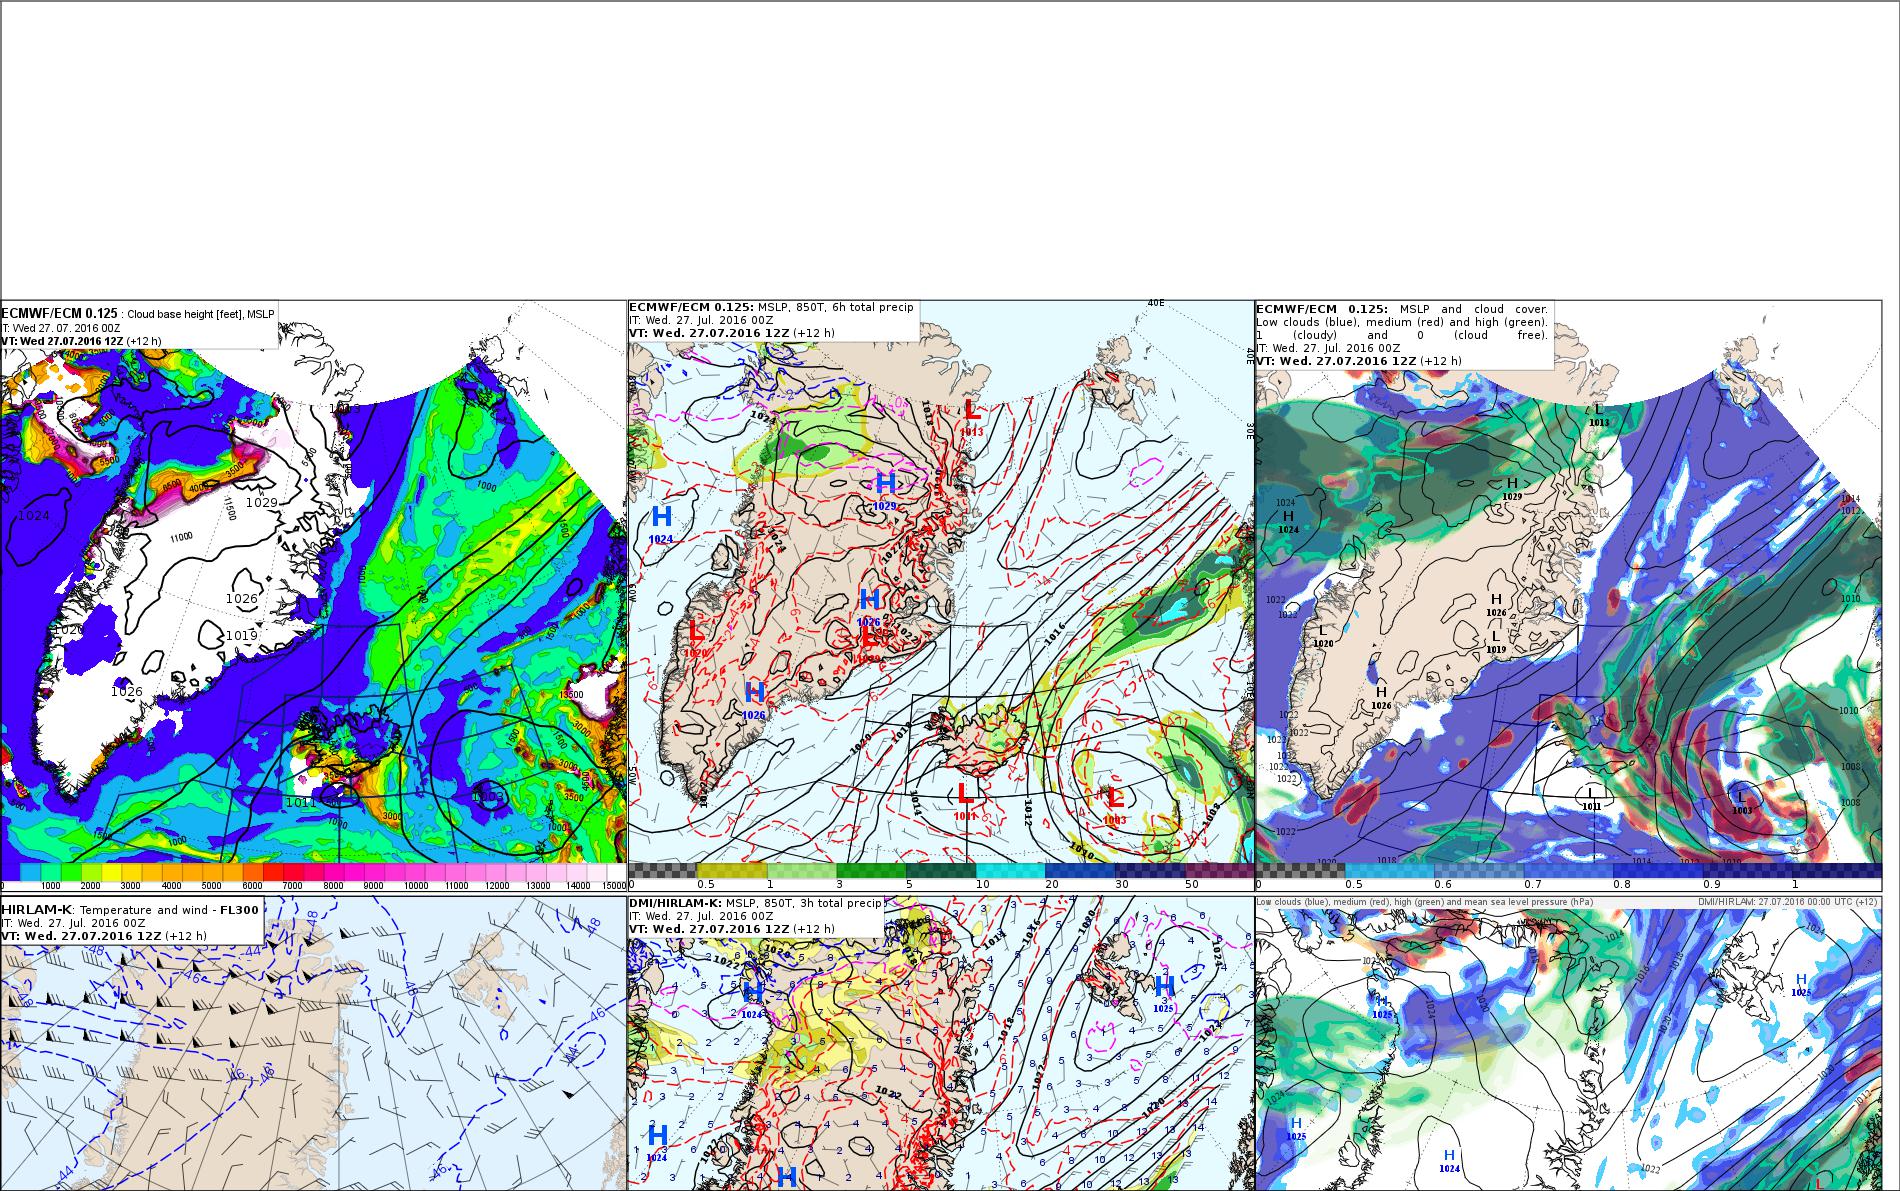Click the H 1024 high in the DMI/HIRLAM clouds map

[1449, 1161]
